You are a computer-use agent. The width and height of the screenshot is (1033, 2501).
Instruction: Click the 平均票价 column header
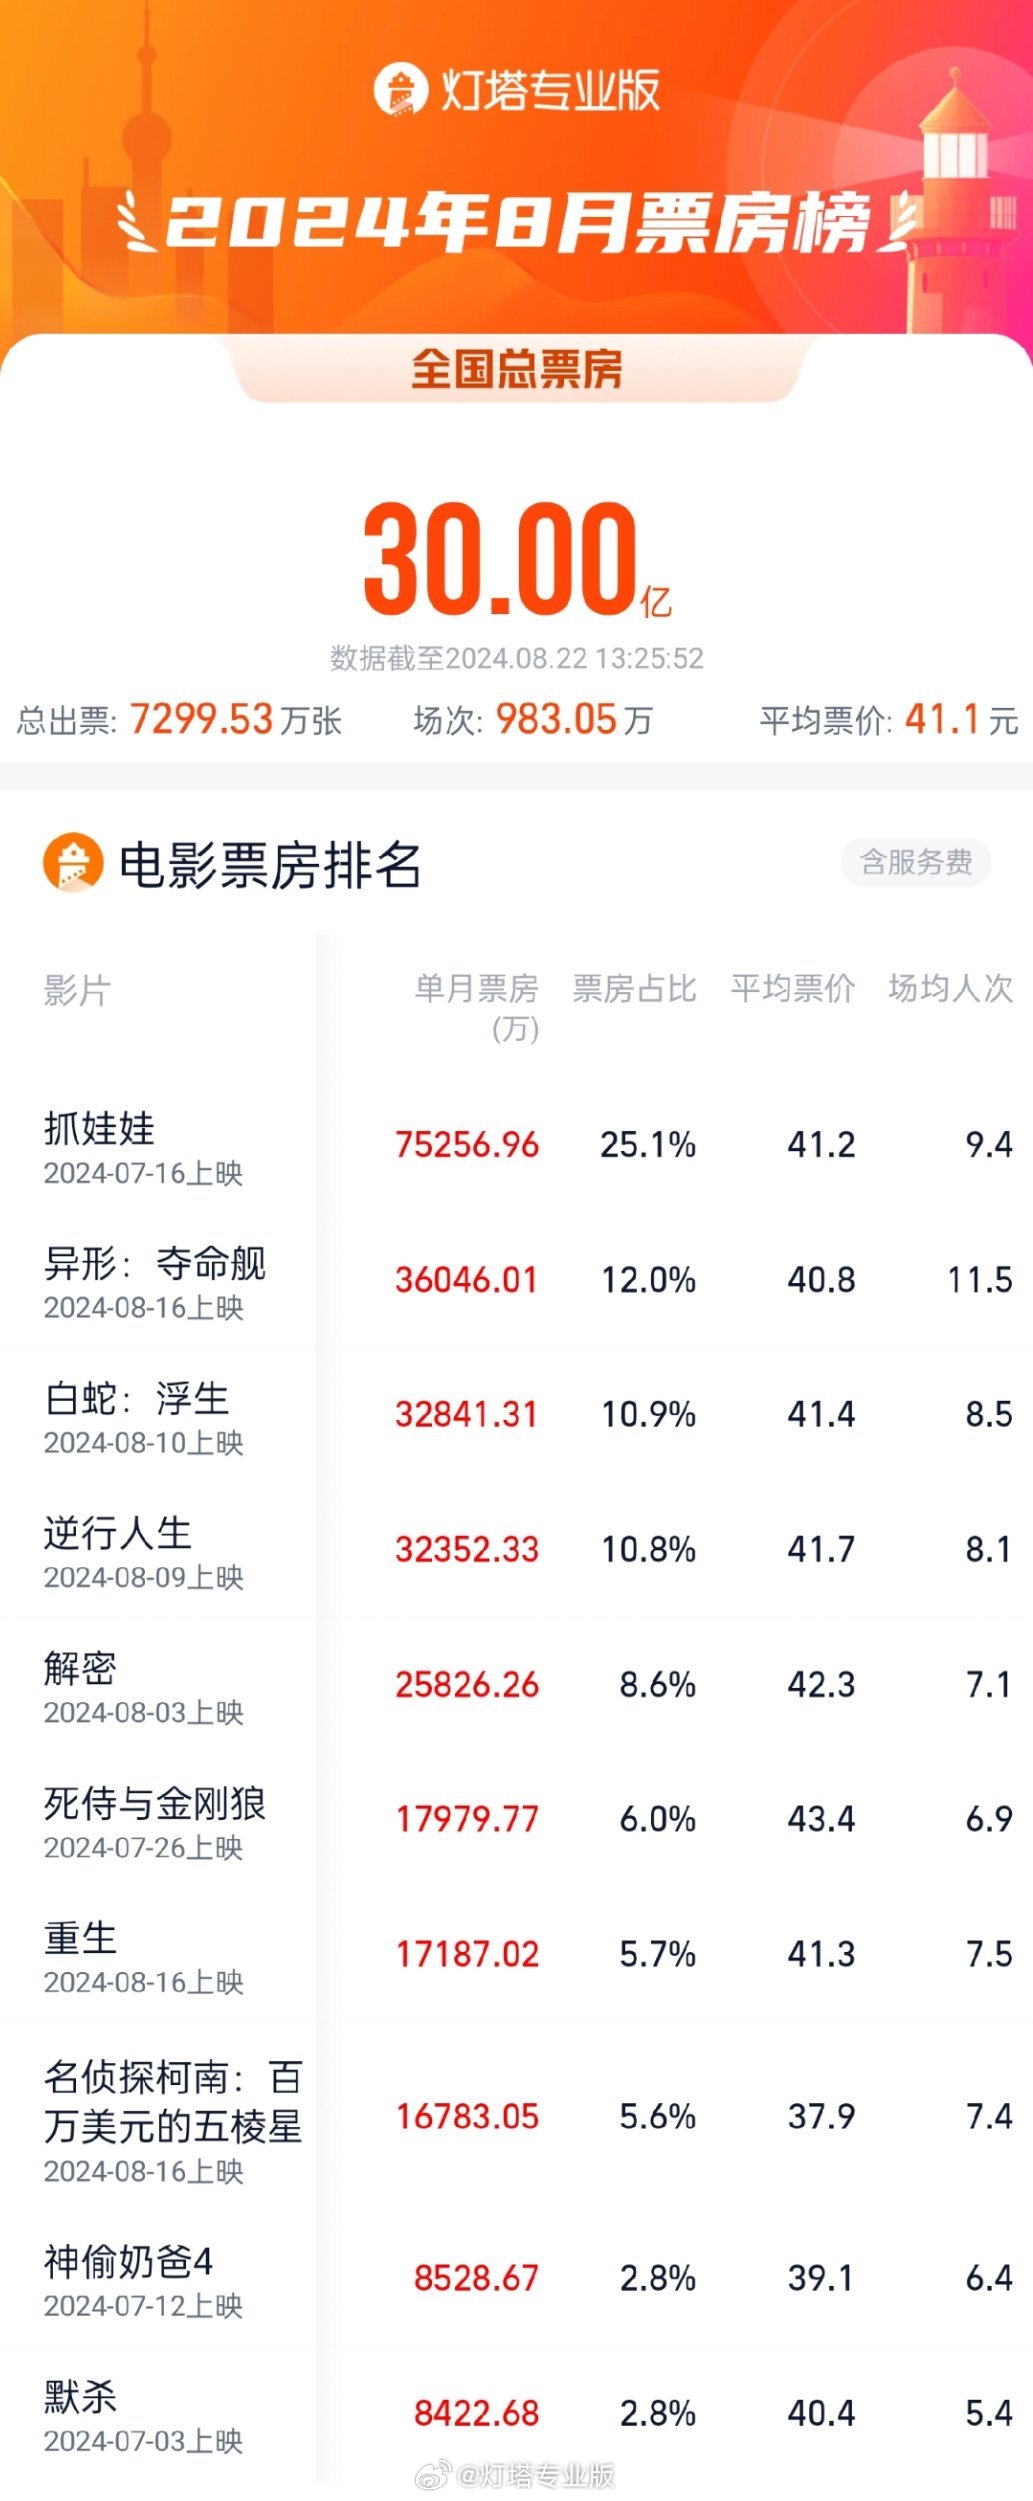[792, 989]
